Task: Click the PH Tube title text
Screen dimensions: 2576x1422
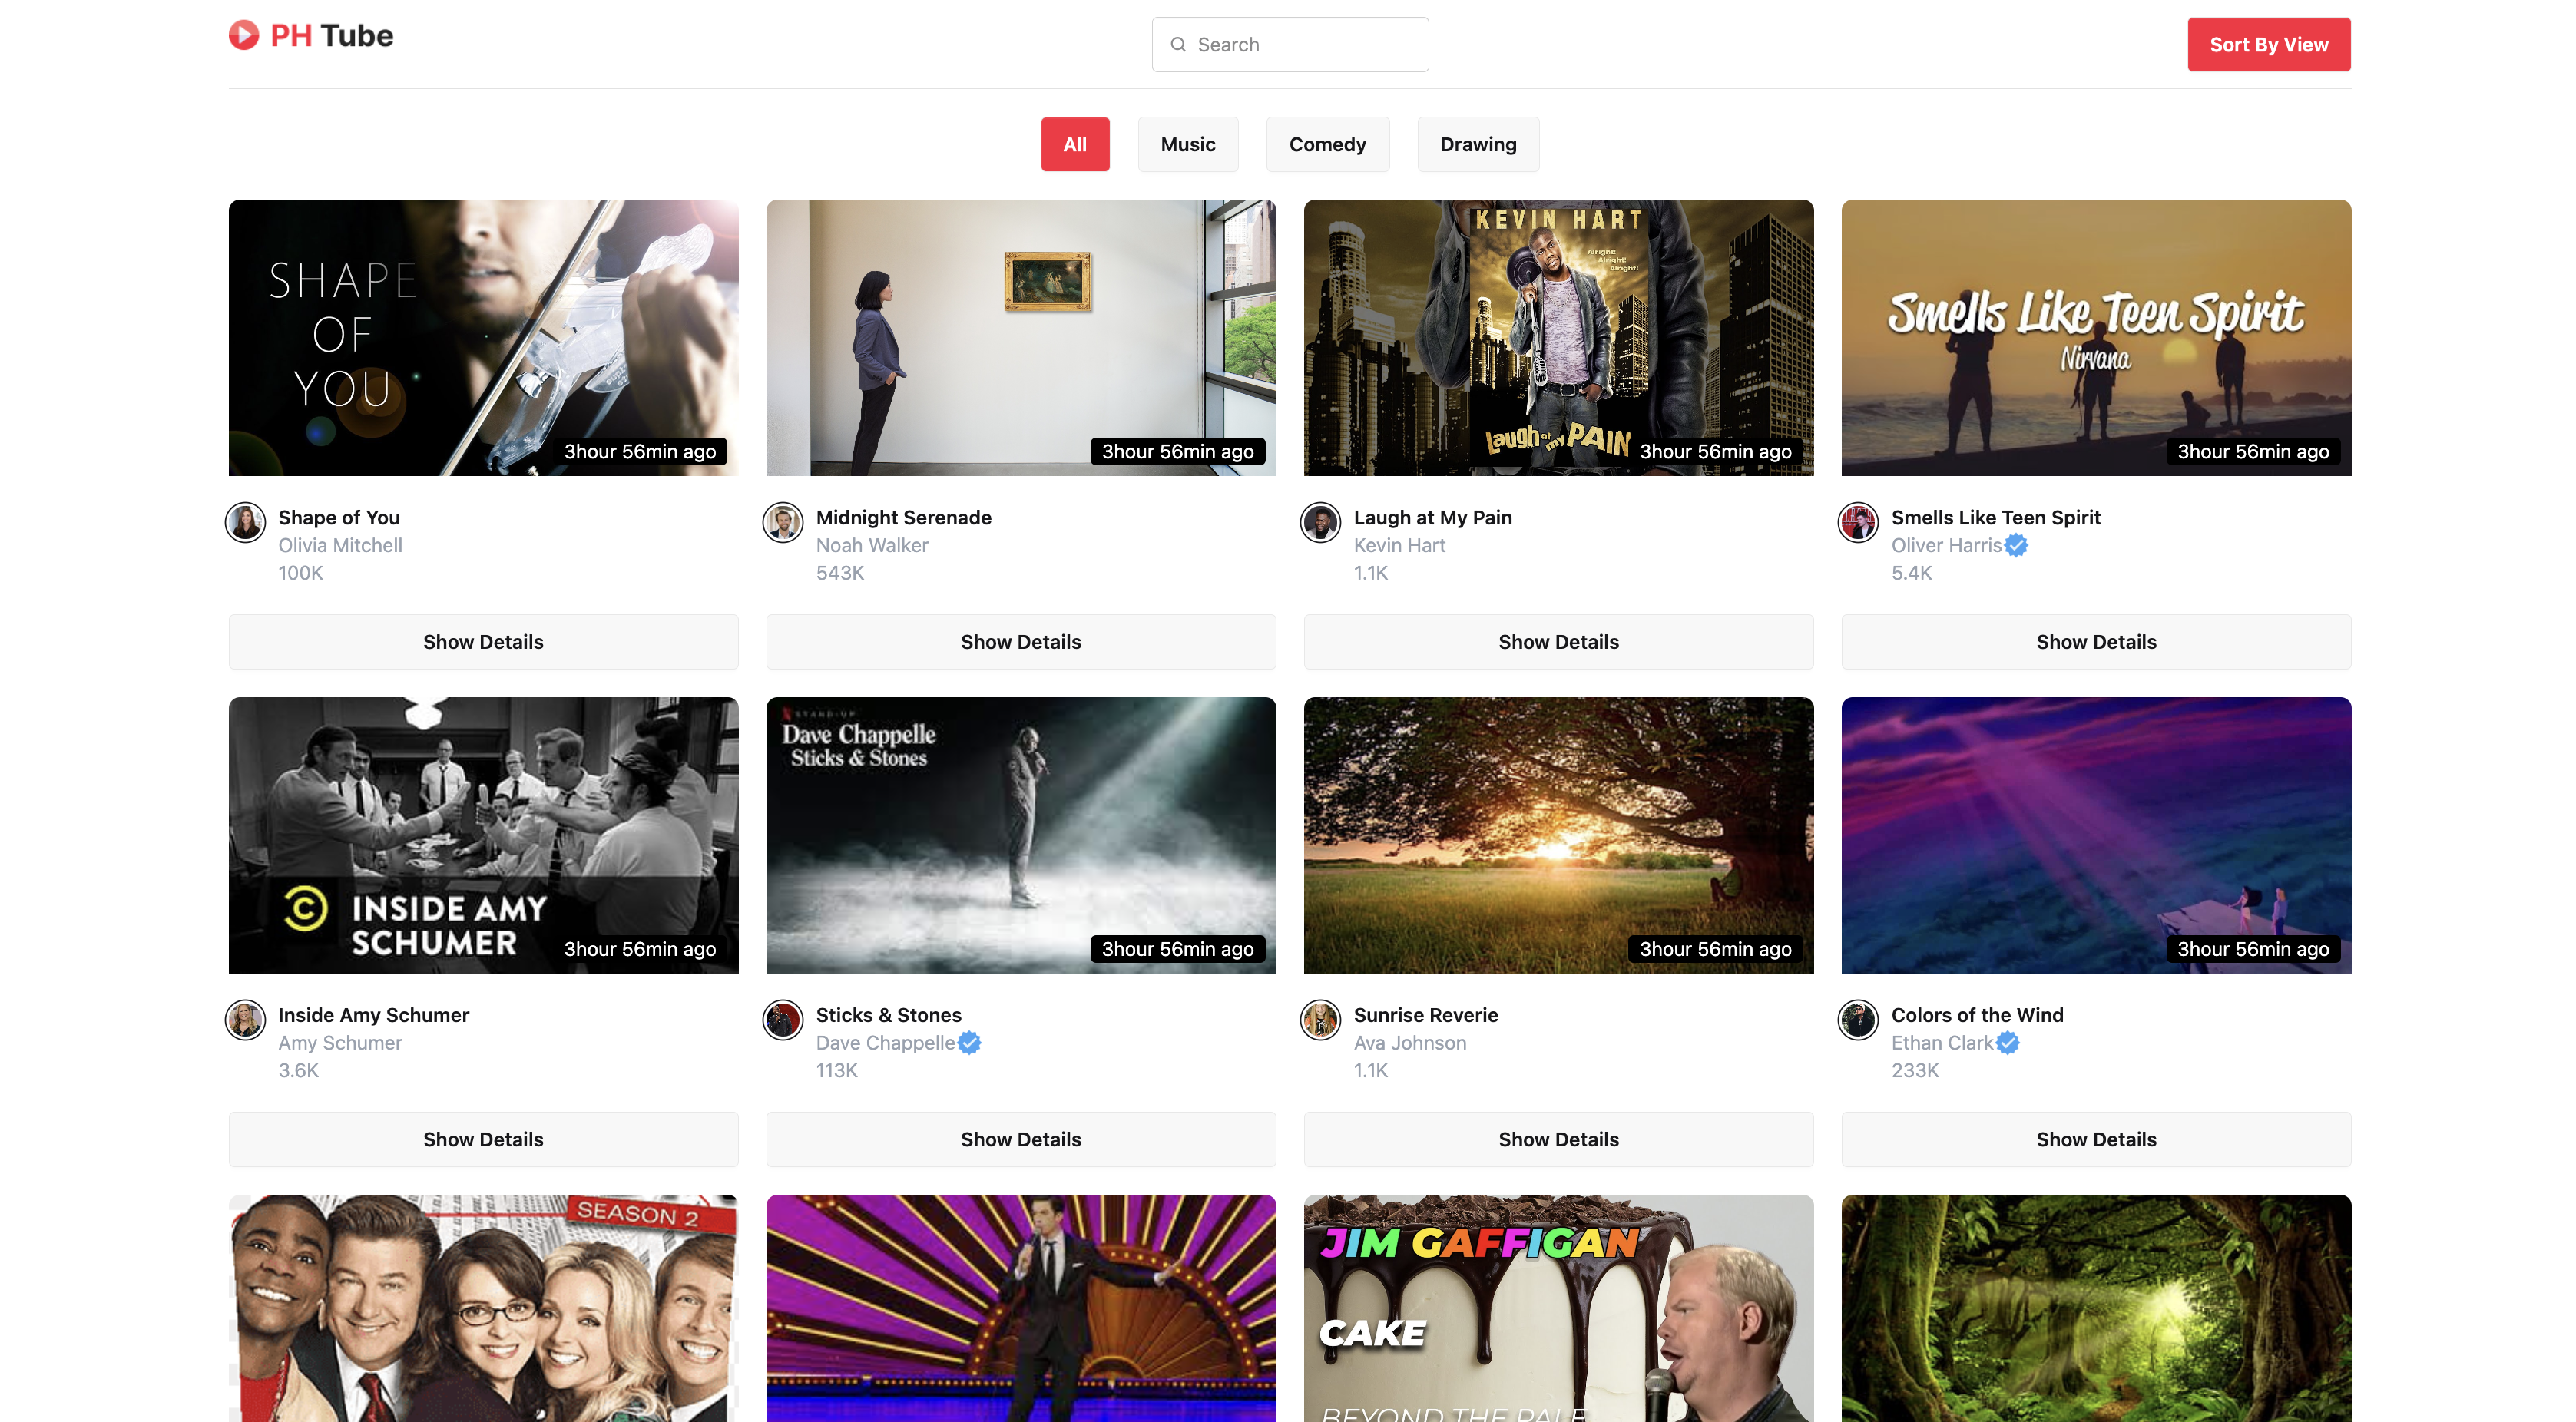Action: pos(332,36)
